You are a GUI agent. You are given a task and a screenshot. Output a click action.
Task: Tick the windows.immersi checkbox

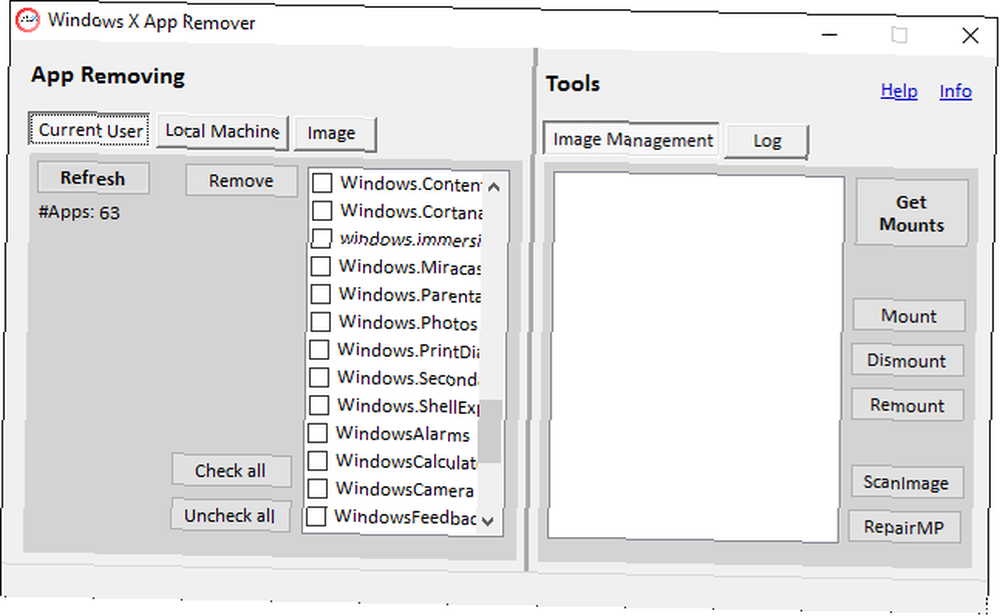coord(321,238)
